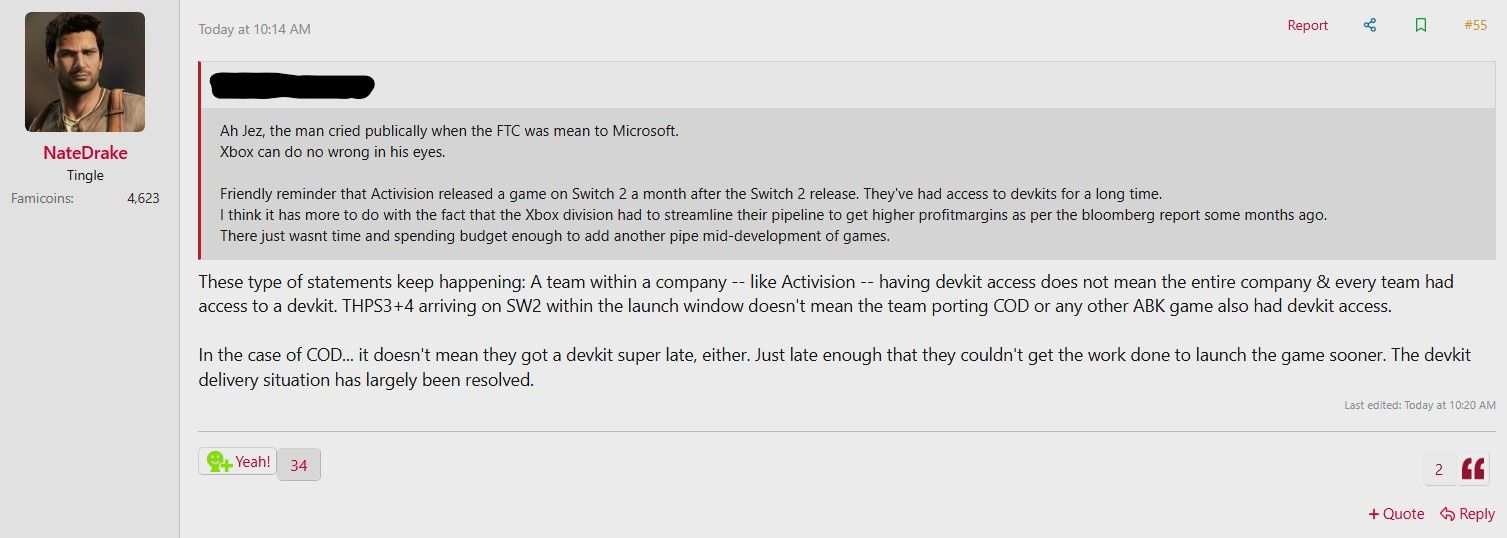Open NateDrake's avatar image
This screenshot has height=538, width=1507.
pyautogui.click(x=85, y=72)
